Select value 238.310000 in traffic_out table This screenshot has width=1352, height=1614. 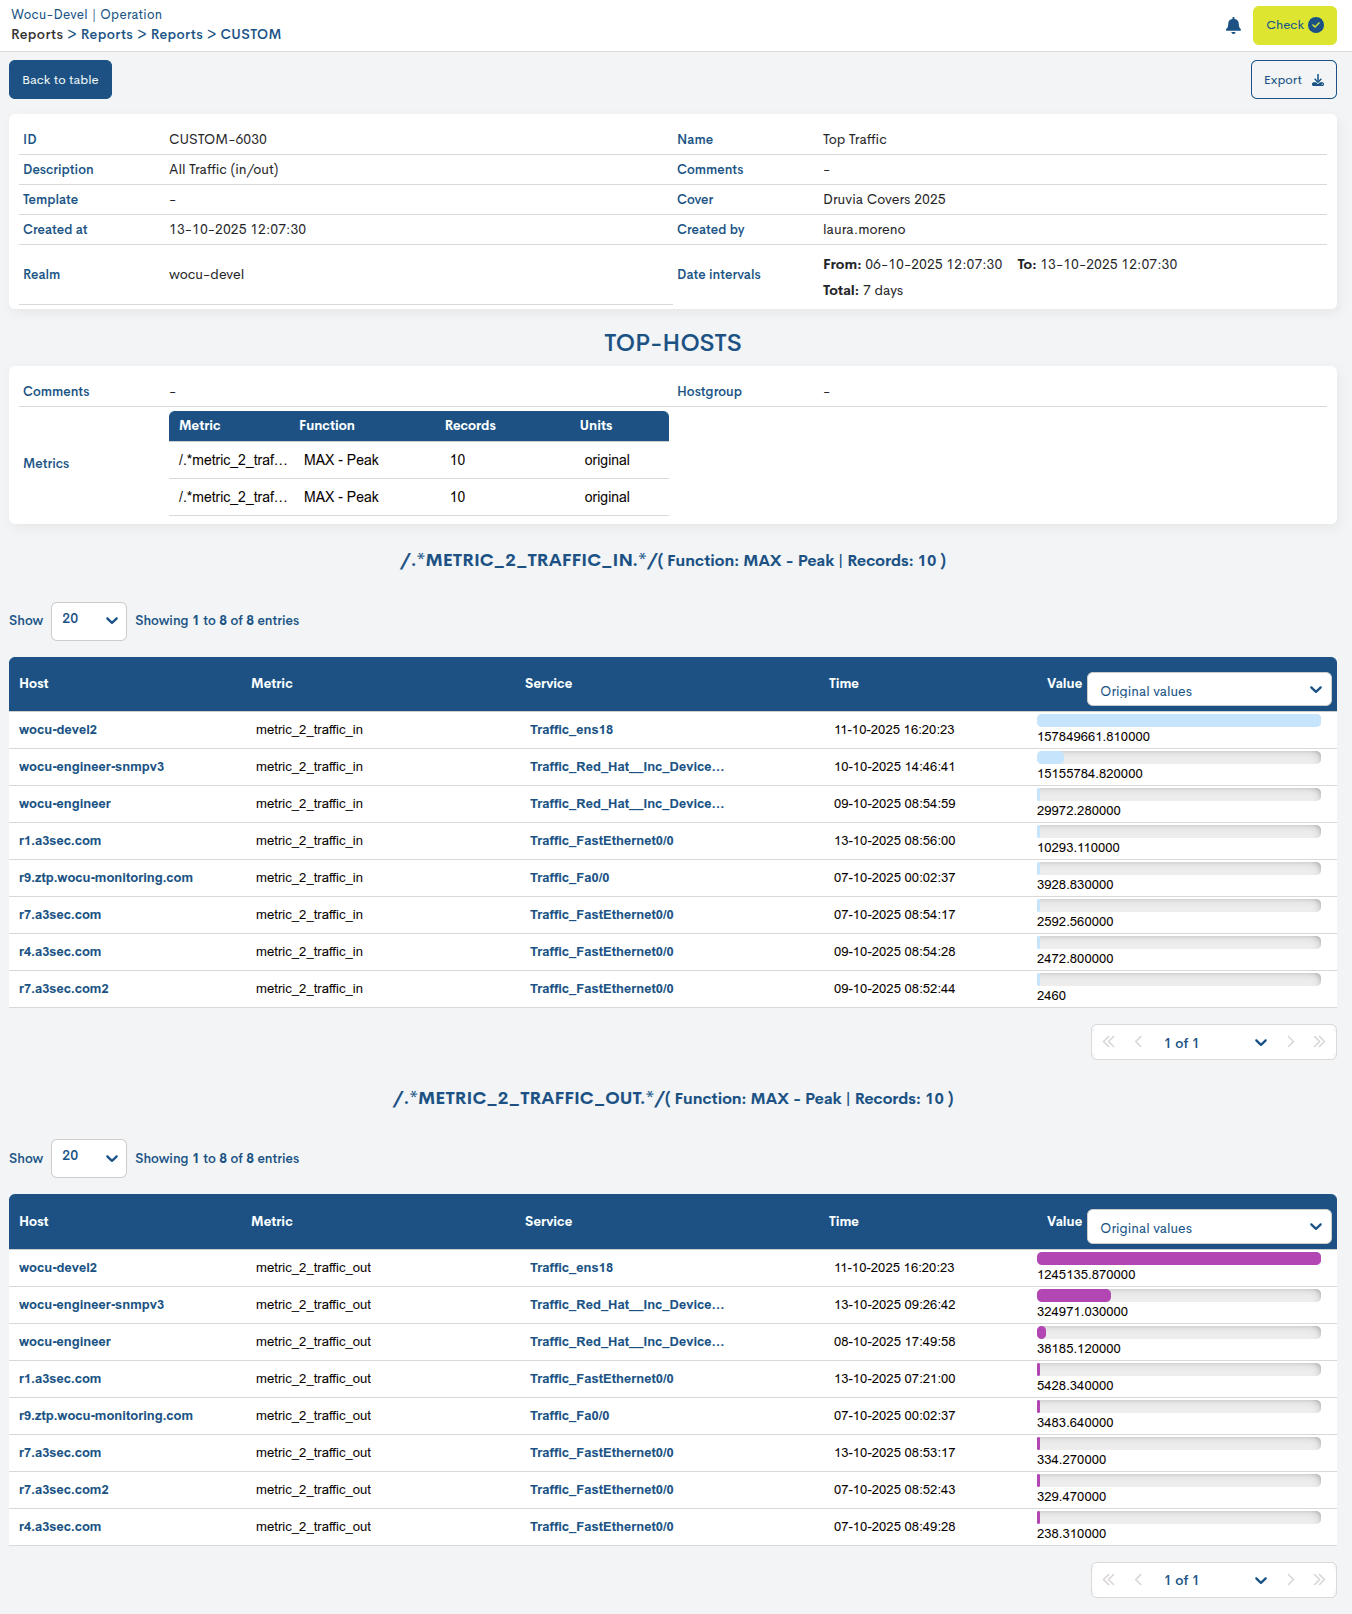click(x=1072, y=1534)
